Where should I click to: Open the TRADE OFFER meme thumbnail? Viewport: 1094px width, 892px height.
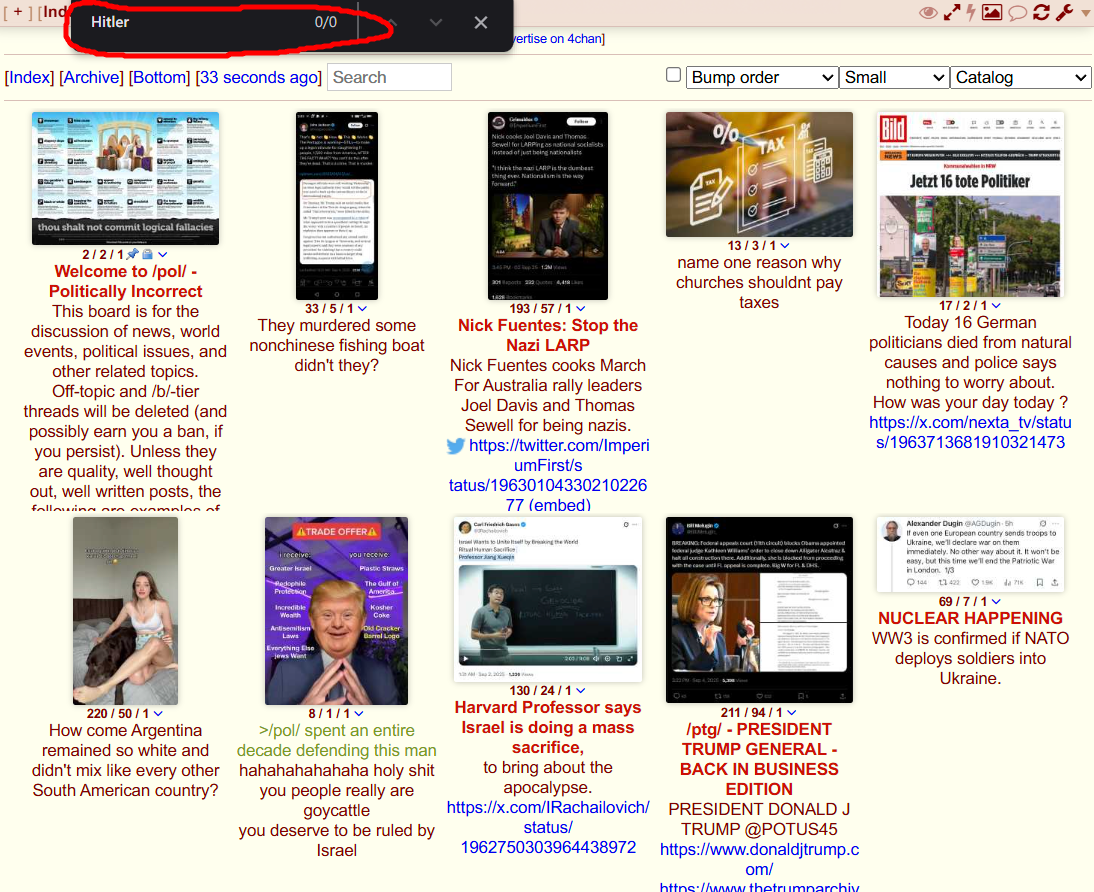click(x=336, y=611)
